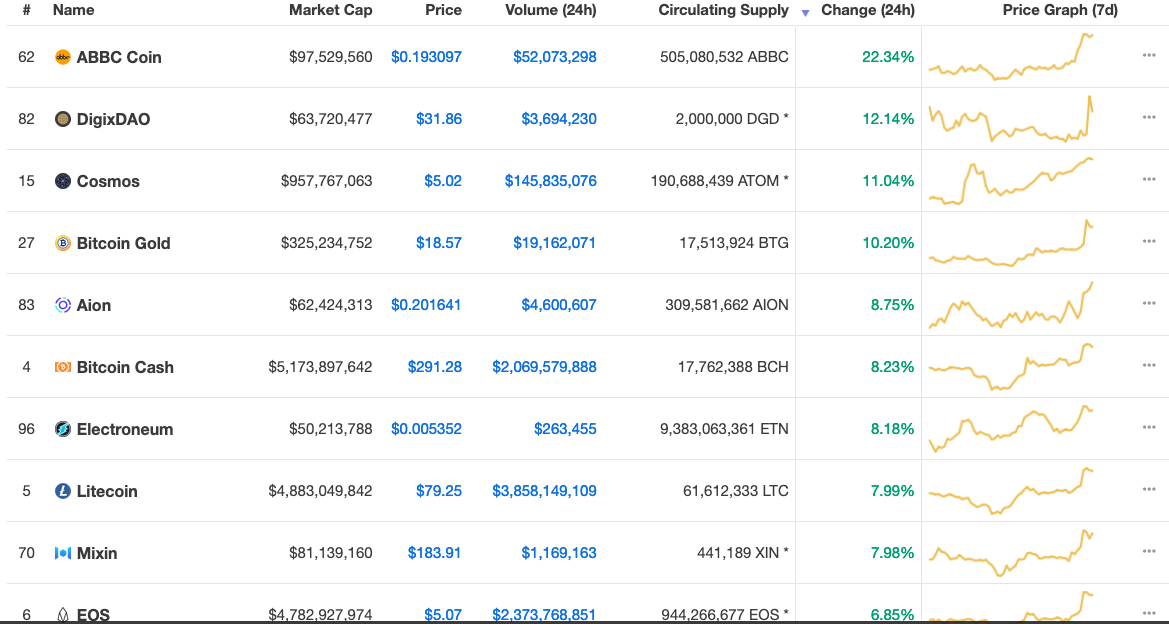1169x624 pixels.
Task: Click ABBC Coin price $0.193097
Action: click(426, 57)
